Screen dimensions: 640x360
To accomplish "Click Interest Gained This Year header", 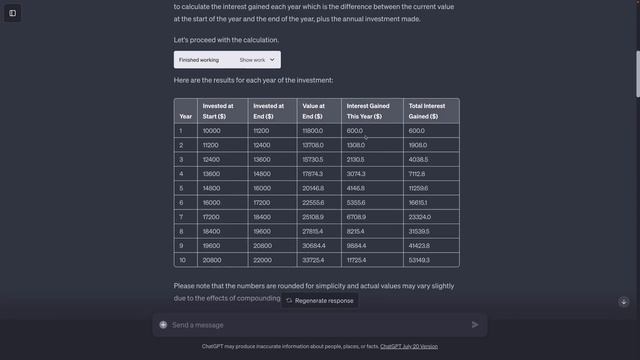I will (372, 111).
